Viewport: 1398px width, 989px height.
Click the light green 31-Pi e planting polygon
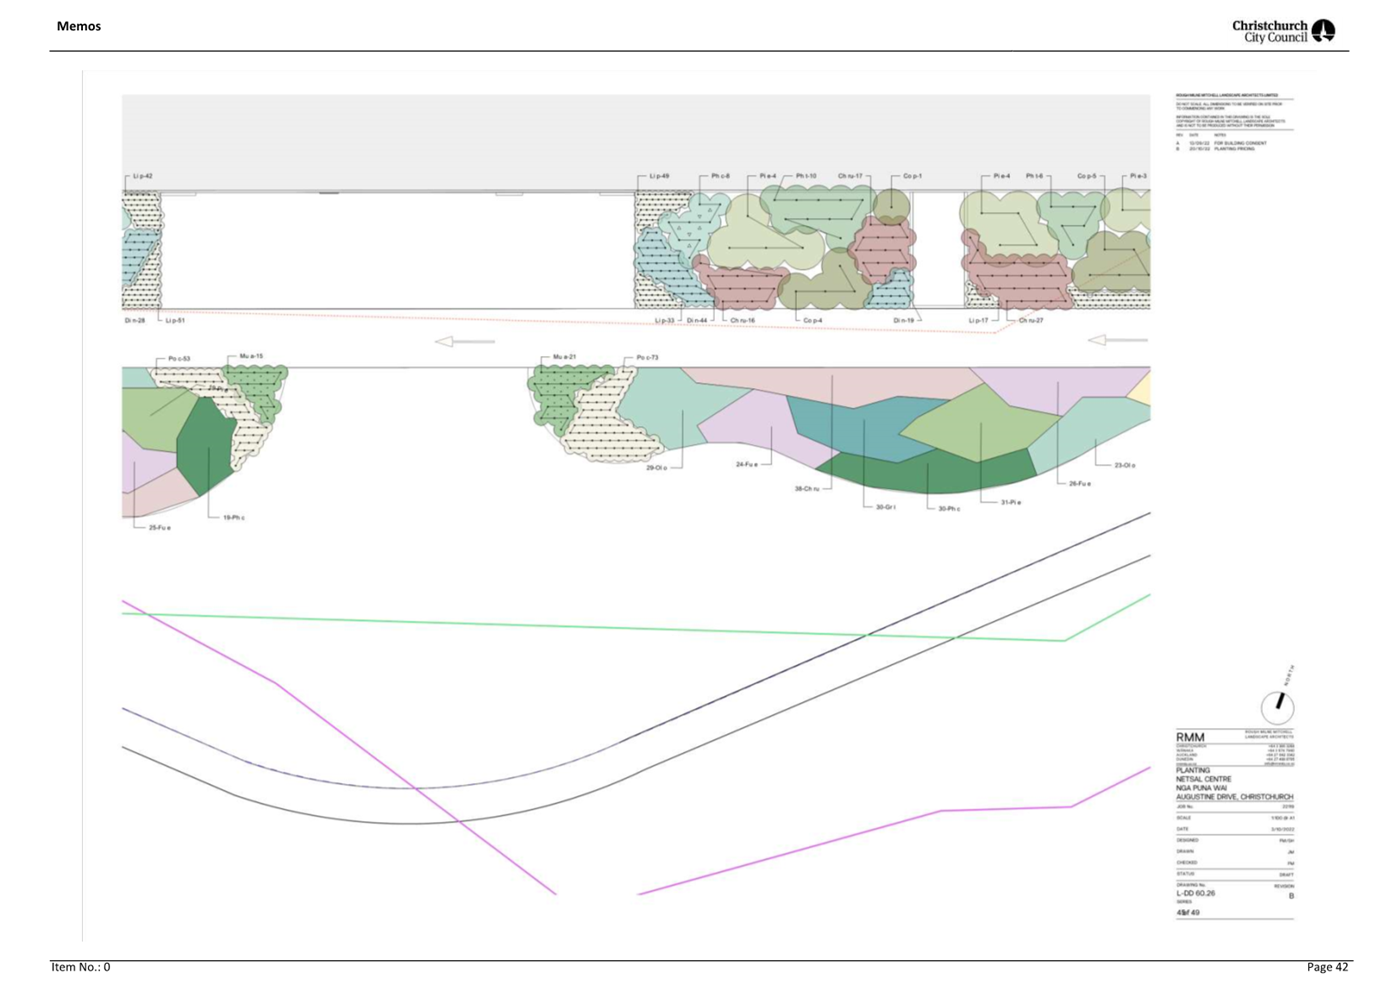[x=980, y=425]
